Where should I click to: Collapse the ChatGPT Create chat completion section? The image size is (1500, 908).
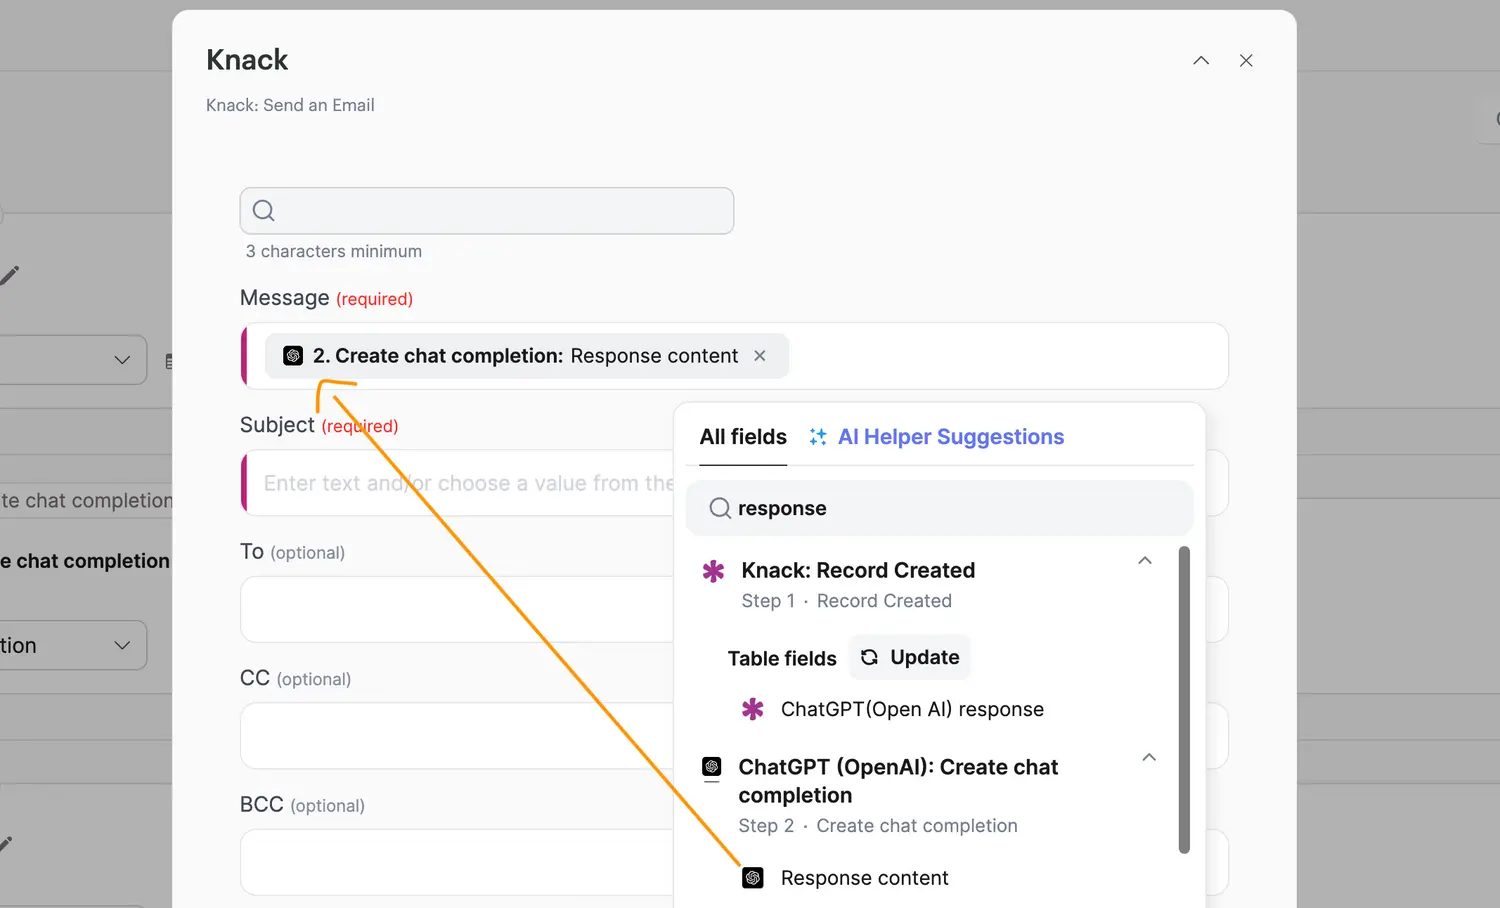(x=1149, y=758)
